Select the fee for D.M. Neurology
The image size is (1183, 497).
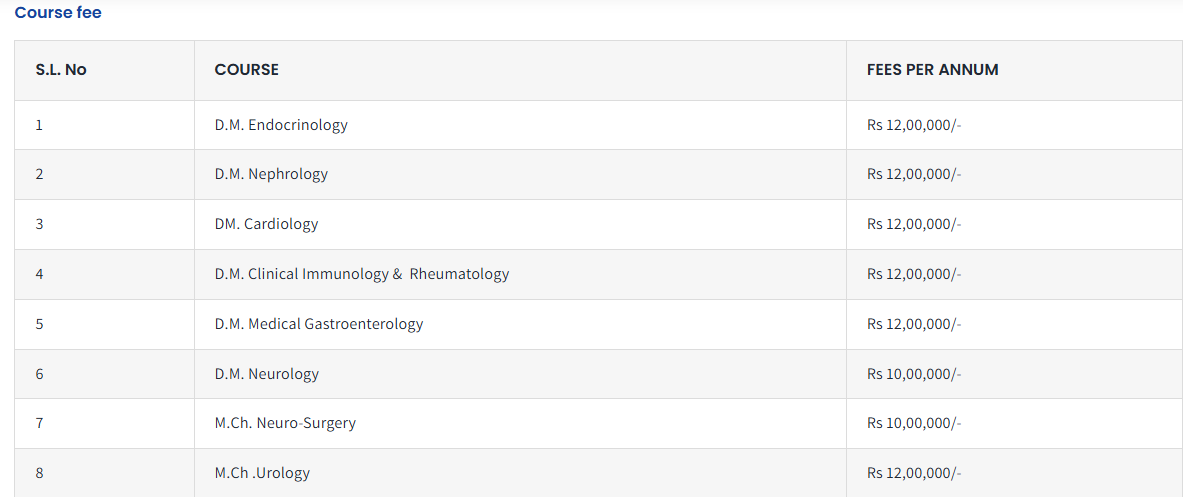[913, 374]
